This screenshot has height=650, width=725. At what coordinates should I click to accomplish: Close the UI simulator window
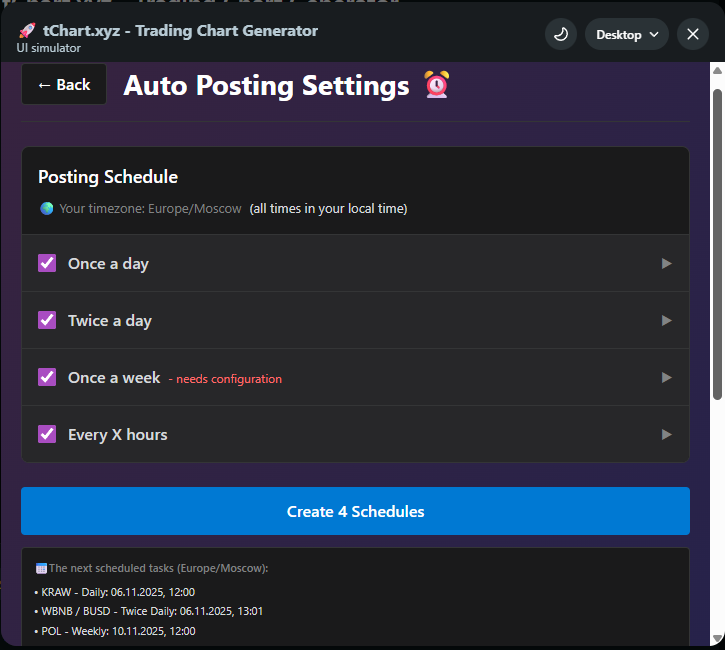tap(693, 34)
